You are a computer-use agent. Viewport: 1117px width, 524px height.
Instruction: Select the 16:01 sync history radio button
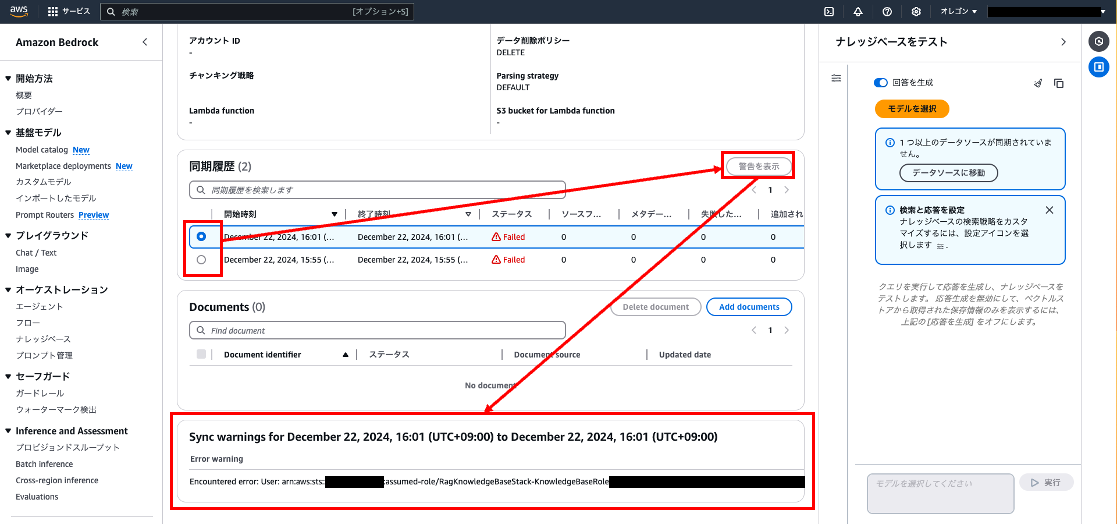(x=202, y=236)
